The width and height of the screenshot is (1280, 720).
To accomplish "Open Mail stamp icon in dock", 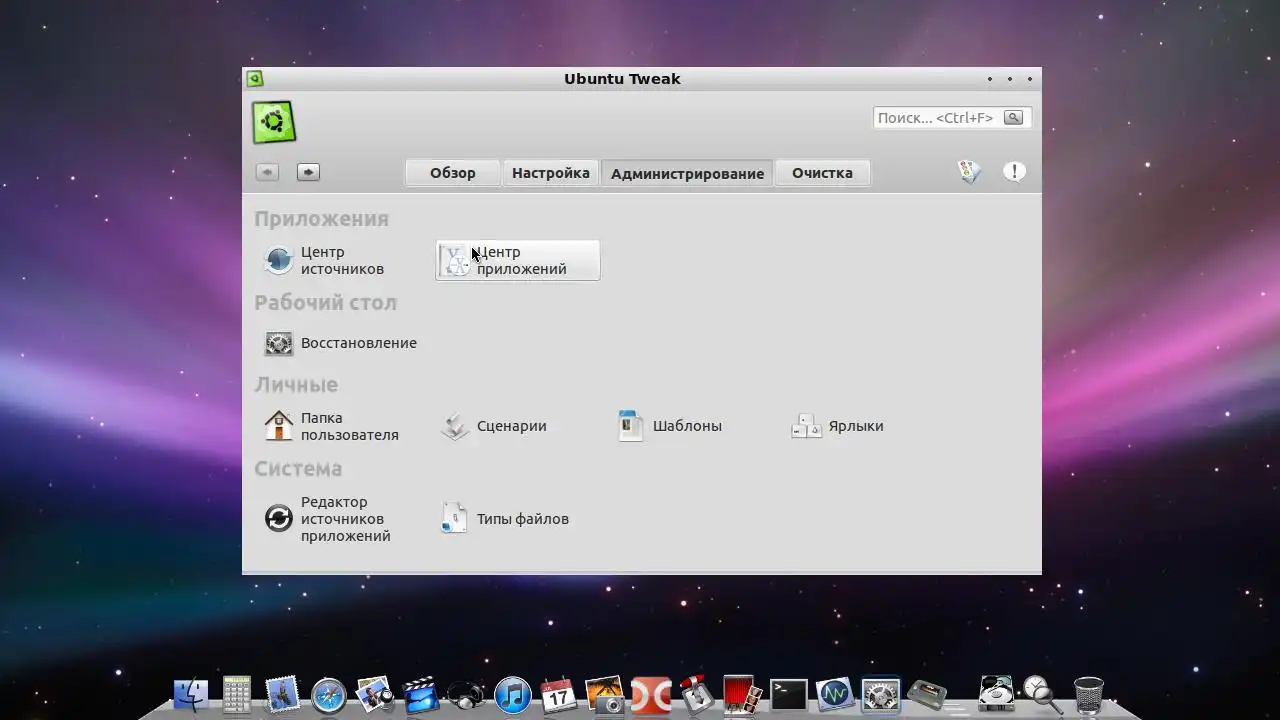I will click(282, 694).
